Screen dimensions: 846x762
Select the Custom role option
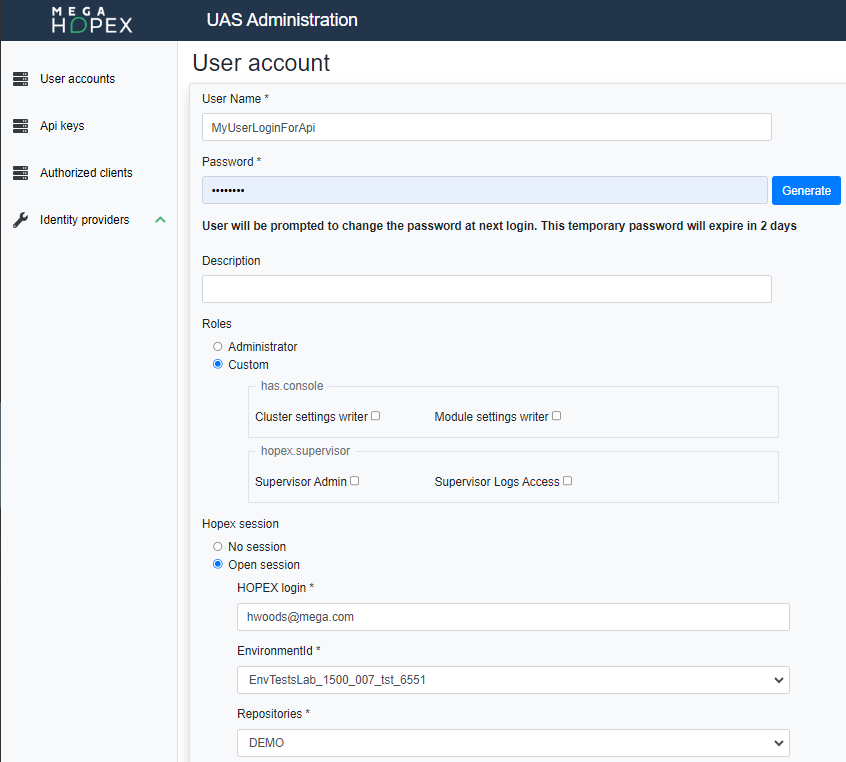pyautogui.click(x=218, y=365)
